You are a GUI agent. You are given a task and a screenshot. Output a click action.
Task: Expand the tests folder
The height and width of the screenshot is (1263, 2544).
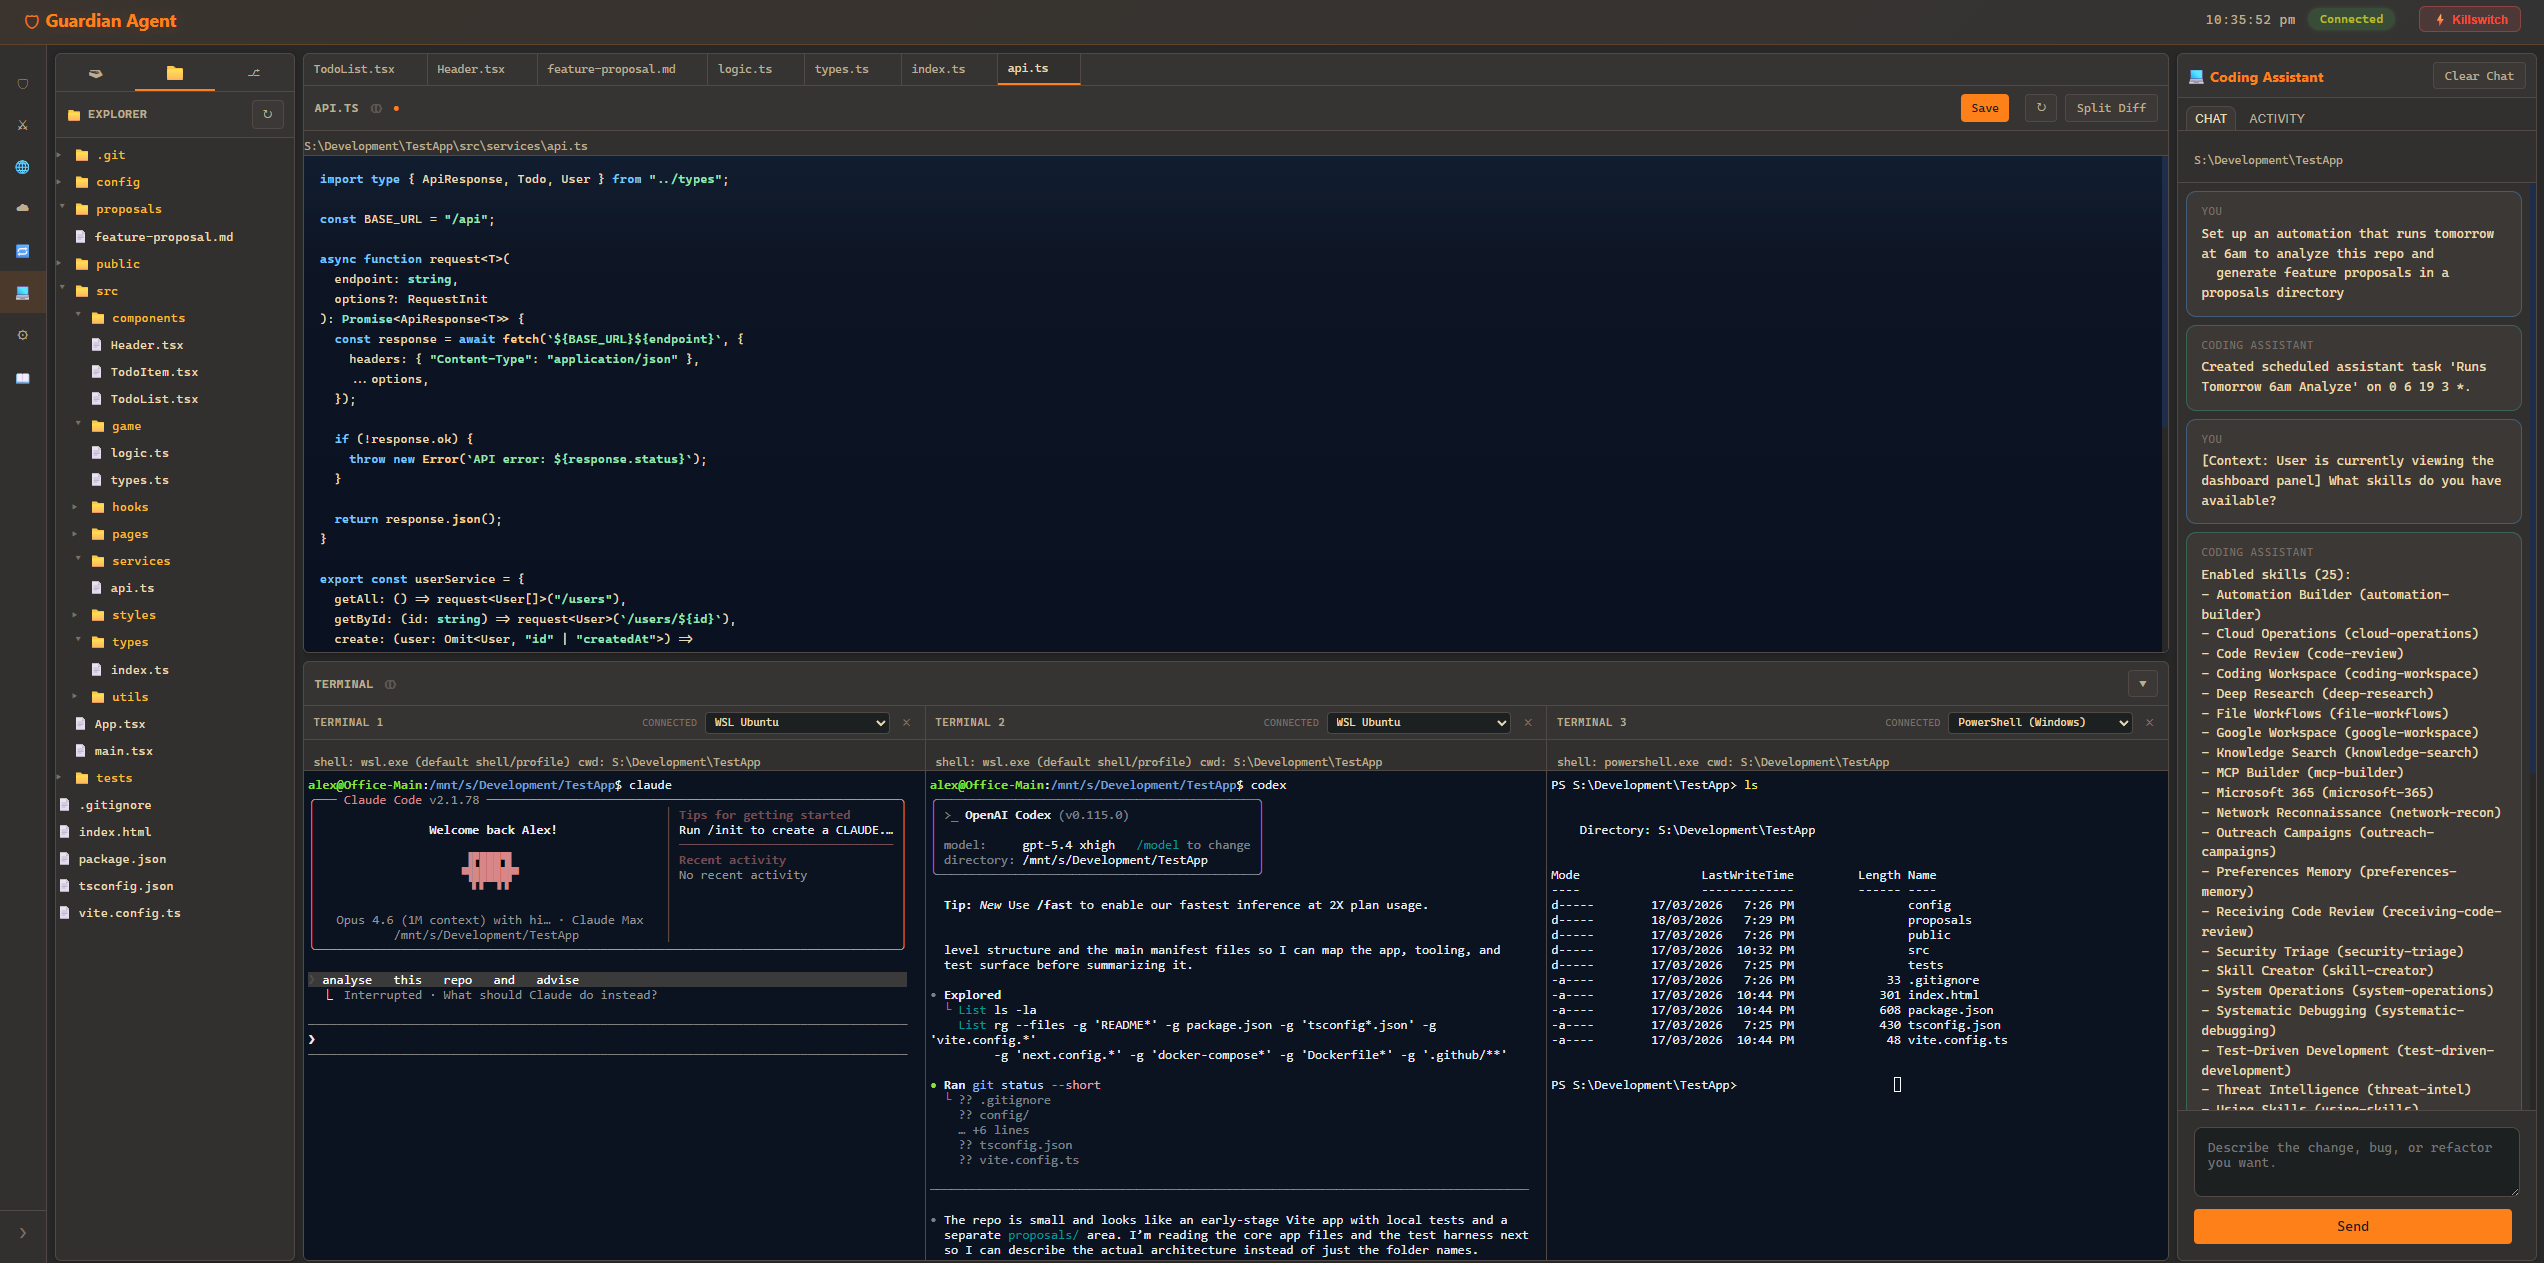point(60,778)
